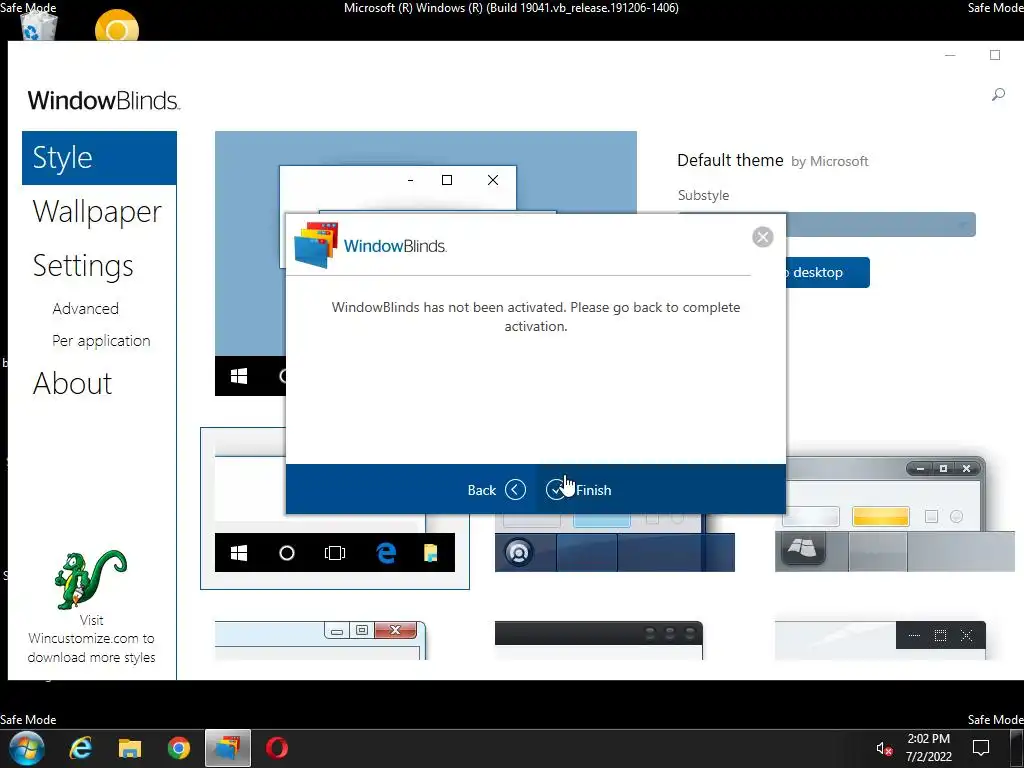Click the Start icon in the default theme preview
This screenshot has height=768, width=1024.
pyautogui.click(x=238, y=376)
